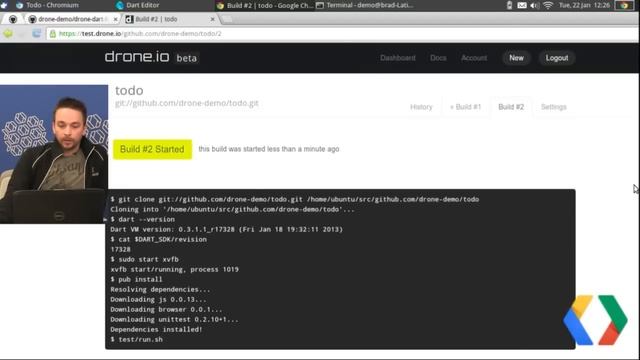Close the Build #2 | todo tab
Viewport: 640px width, 360px height.
point(212,19)
